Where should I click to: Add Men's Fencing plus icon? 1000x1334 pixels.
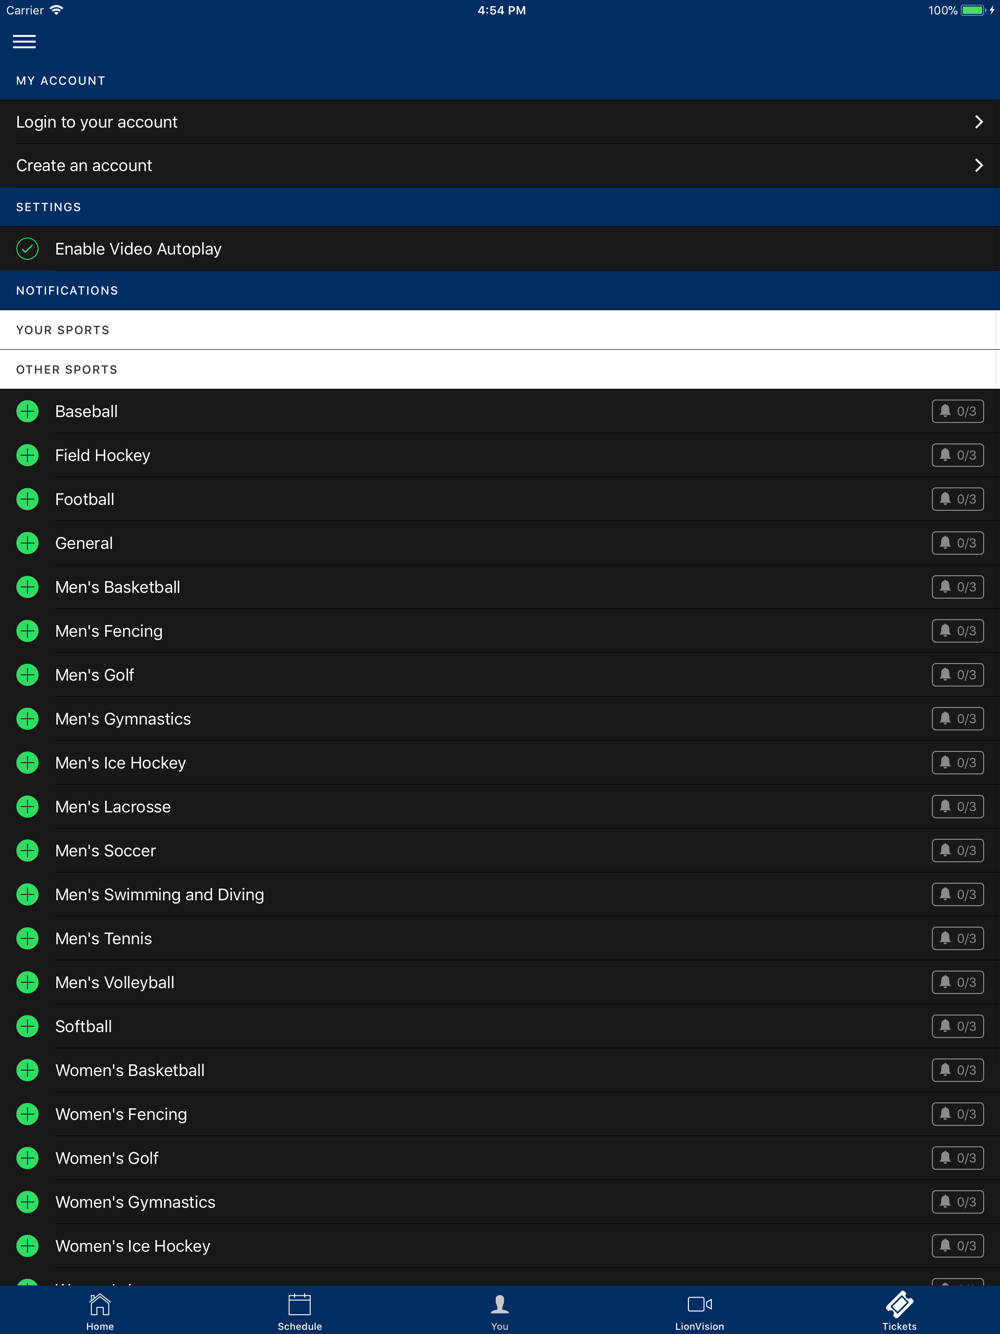coord(28,631)
